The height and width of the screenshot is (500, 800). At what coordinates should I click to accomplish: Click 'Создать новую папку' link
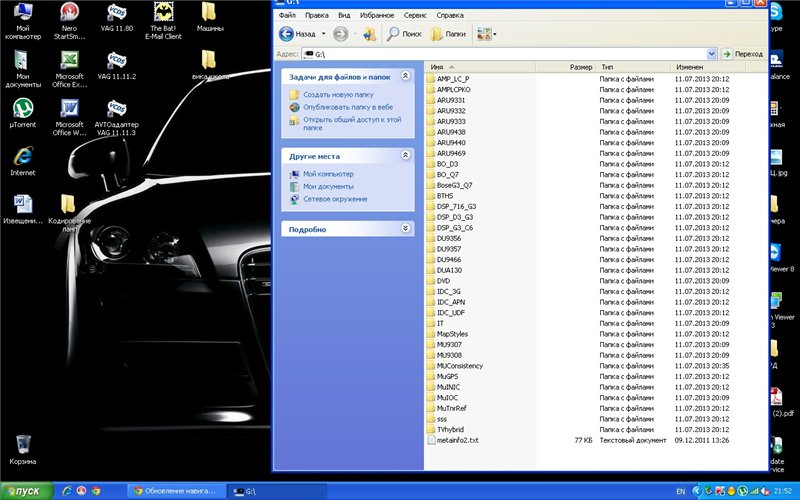tap(337, 94)
